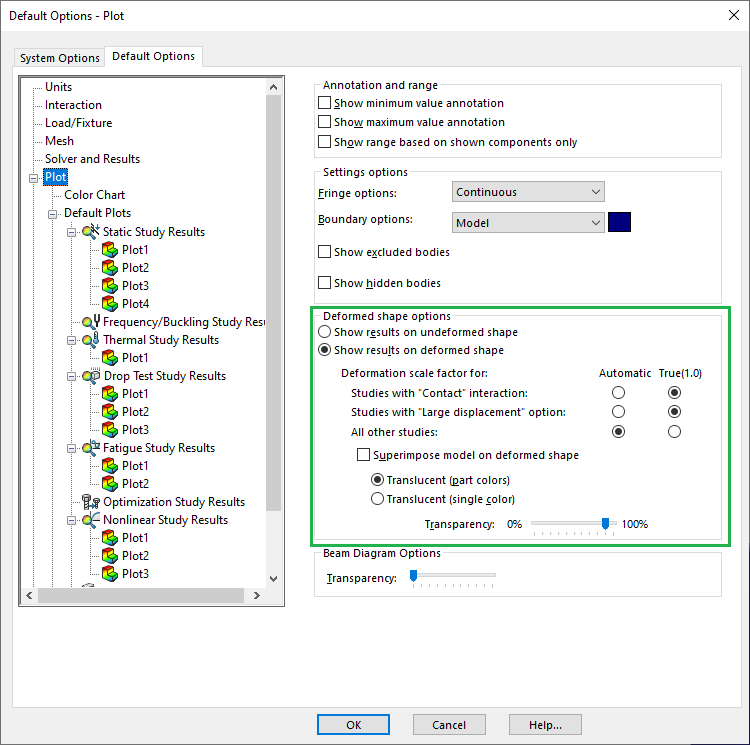Open the Fringe options dropdown

tap(528, 191)
